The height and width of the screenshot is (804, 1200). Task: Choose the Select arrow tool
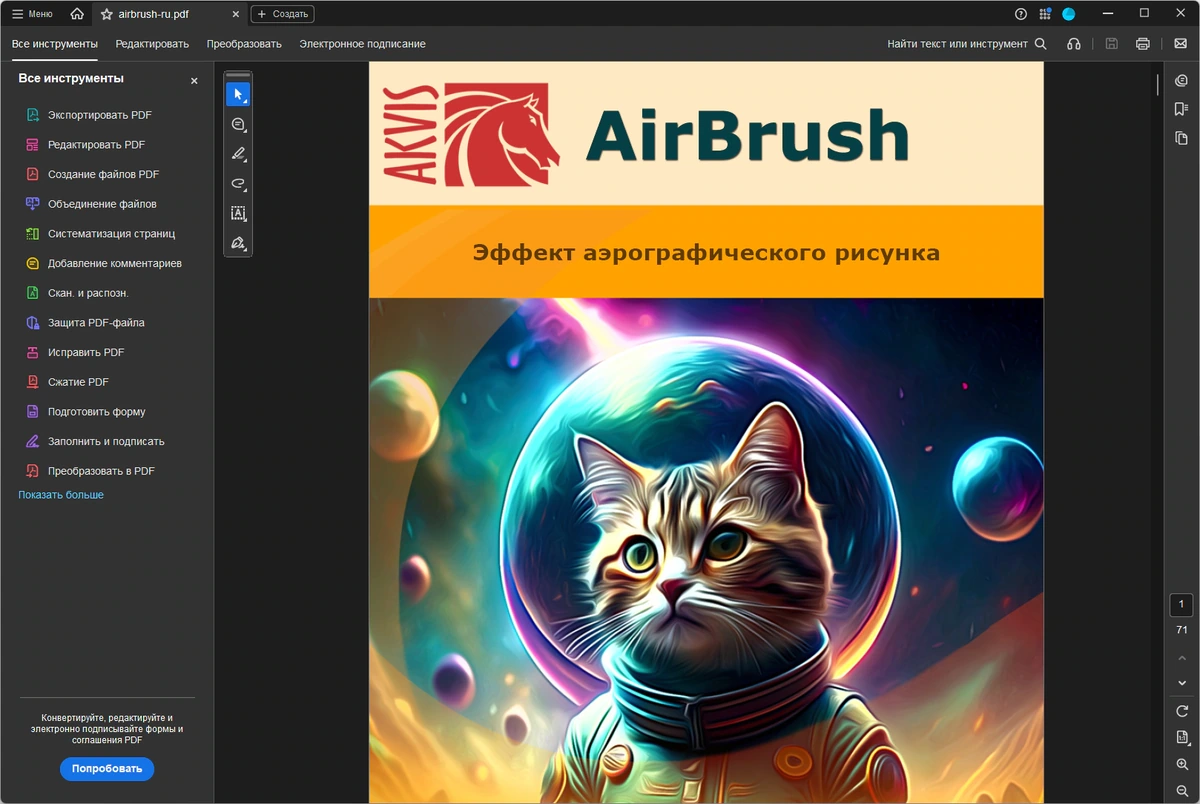(x=238, y=95)
